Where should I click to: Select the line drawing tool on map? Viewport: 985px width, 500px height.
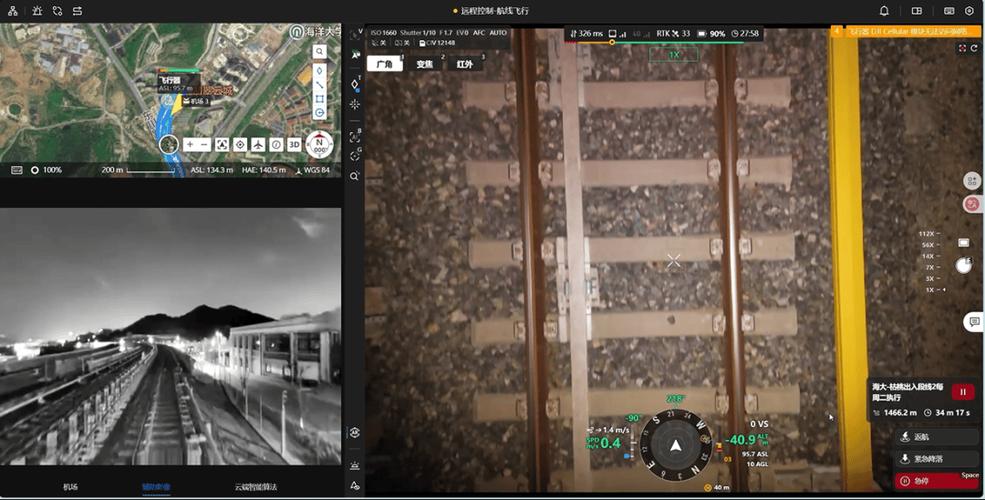(320, 85)
